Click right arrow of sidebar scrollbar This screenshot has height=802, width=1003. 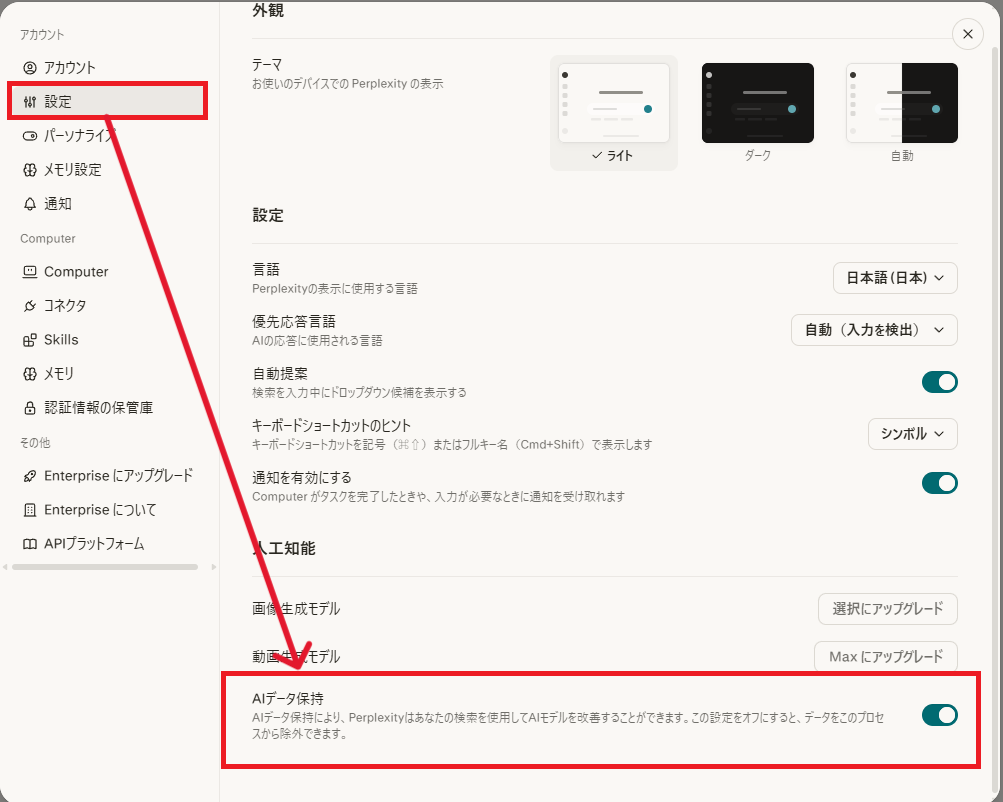coord(214,567)
